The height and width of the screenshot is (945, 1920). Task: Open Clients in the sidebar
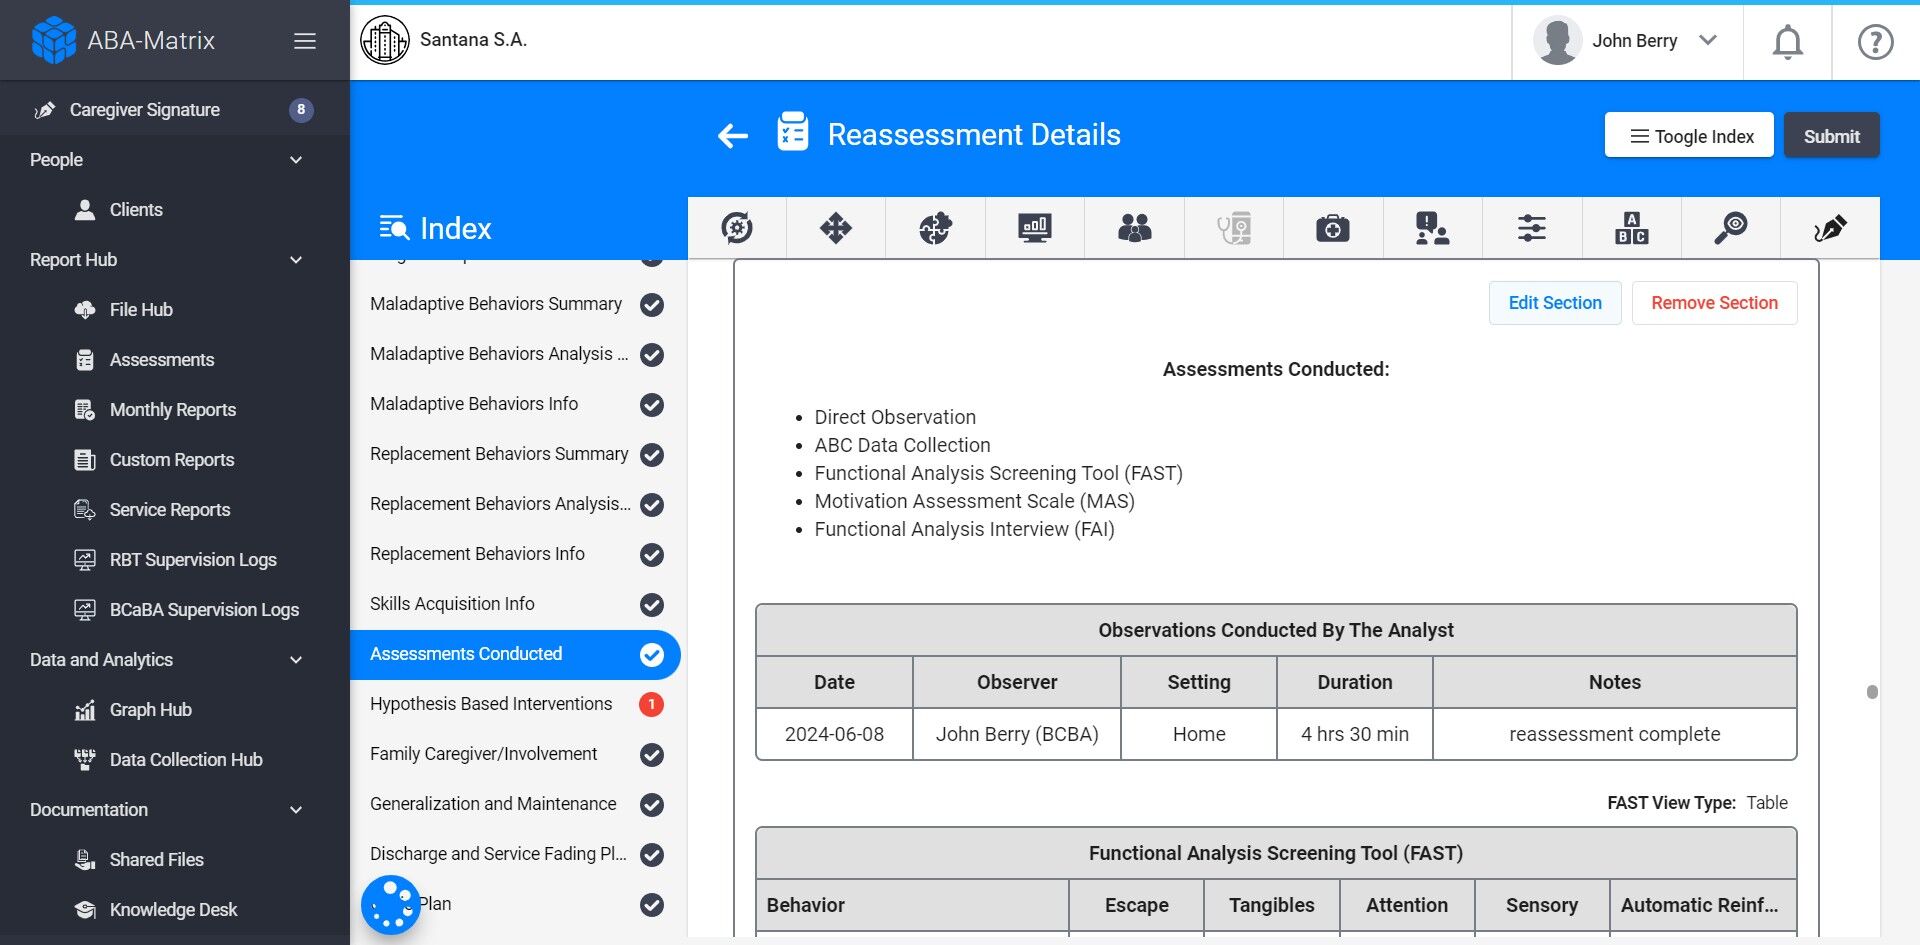(136, 210)
